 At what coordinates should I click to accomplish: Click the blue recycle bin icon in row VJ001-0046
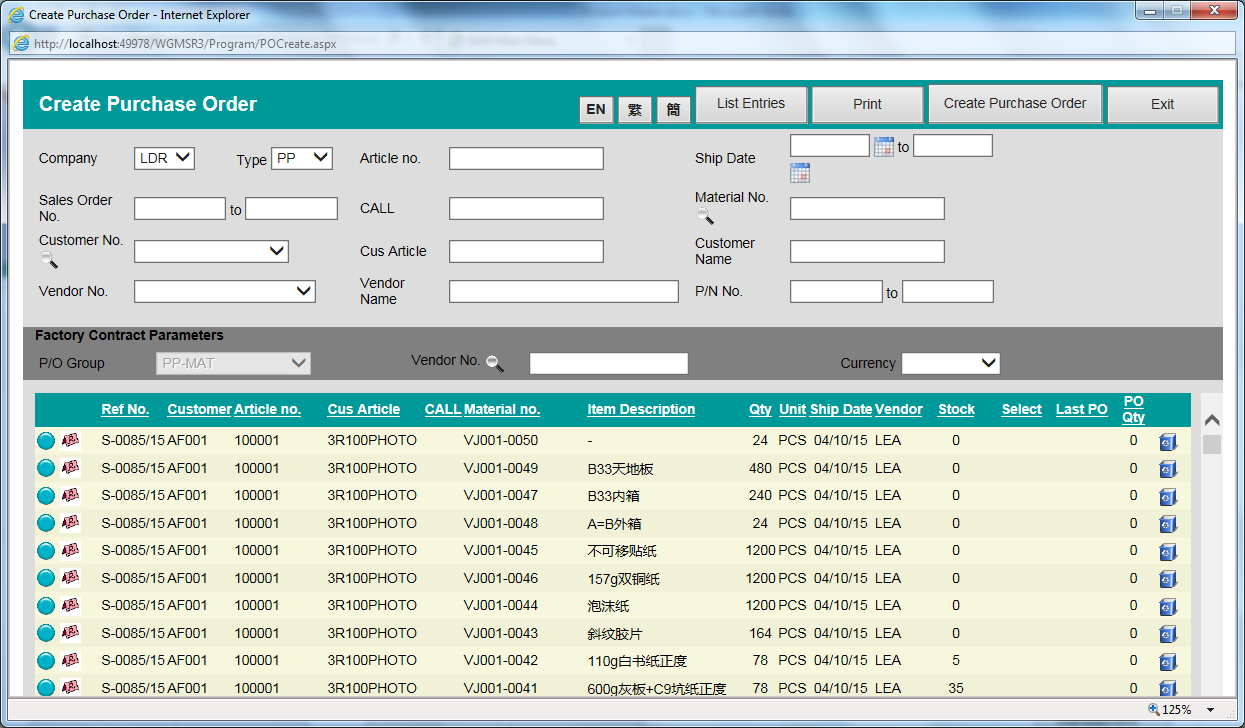point(1168,579)
